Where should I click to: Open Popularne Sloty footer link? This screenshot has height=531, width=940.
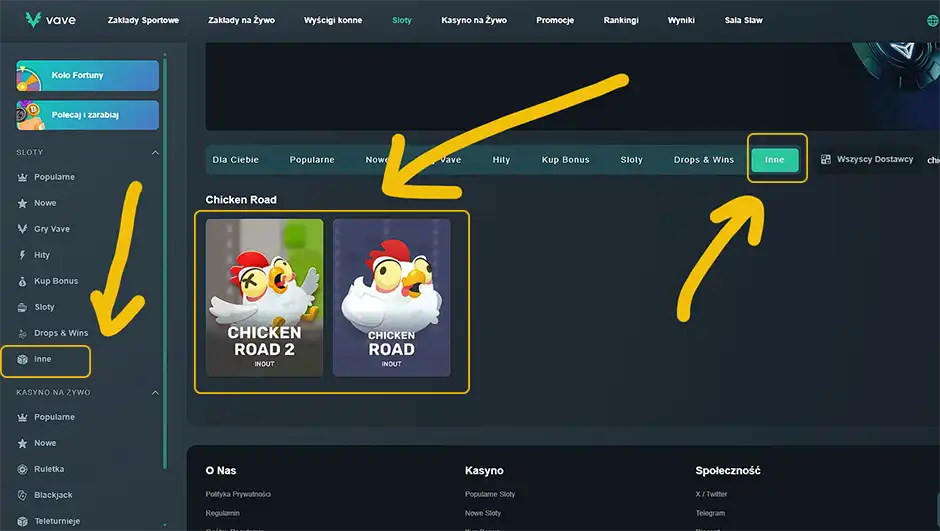490,494
